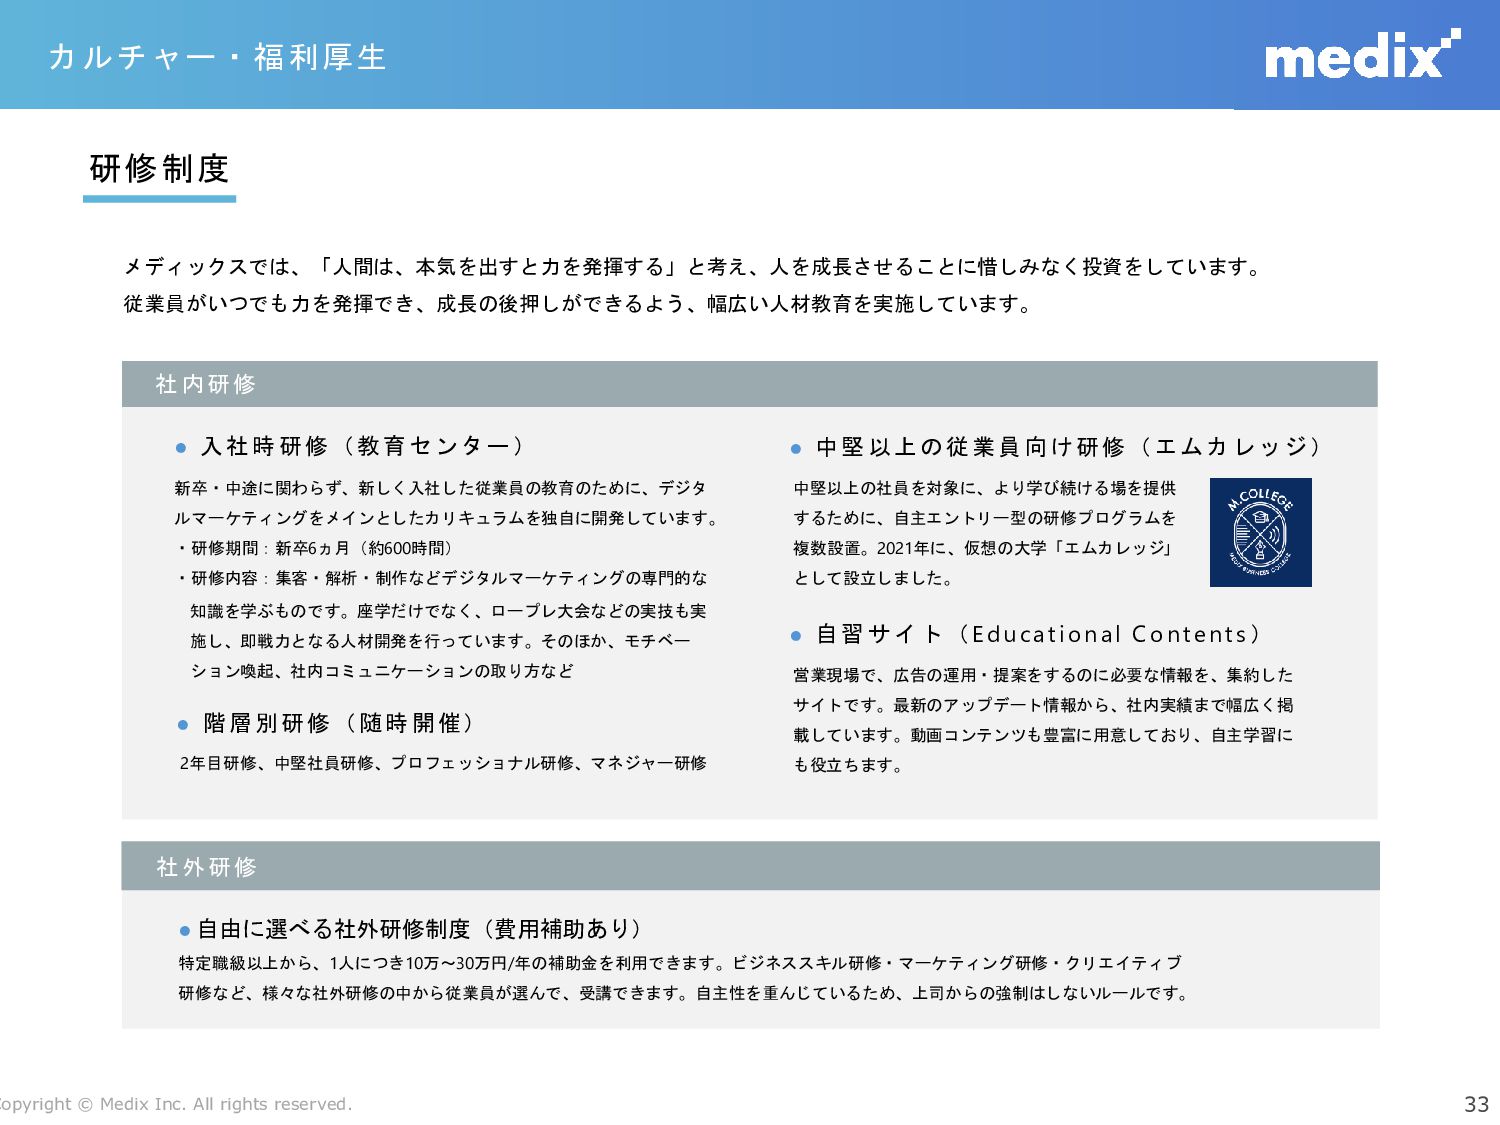Click the line starting 特定職級以上から
Image resolution: width=1500 pixels, height=1125 pixels.
[680, 963]
